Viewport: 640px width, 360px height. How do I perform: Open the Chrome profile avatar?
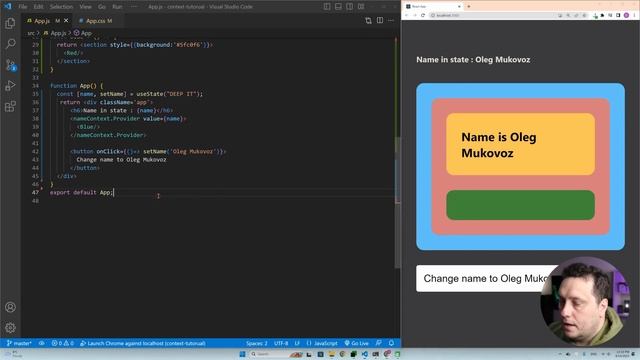(x=626, y=15)
